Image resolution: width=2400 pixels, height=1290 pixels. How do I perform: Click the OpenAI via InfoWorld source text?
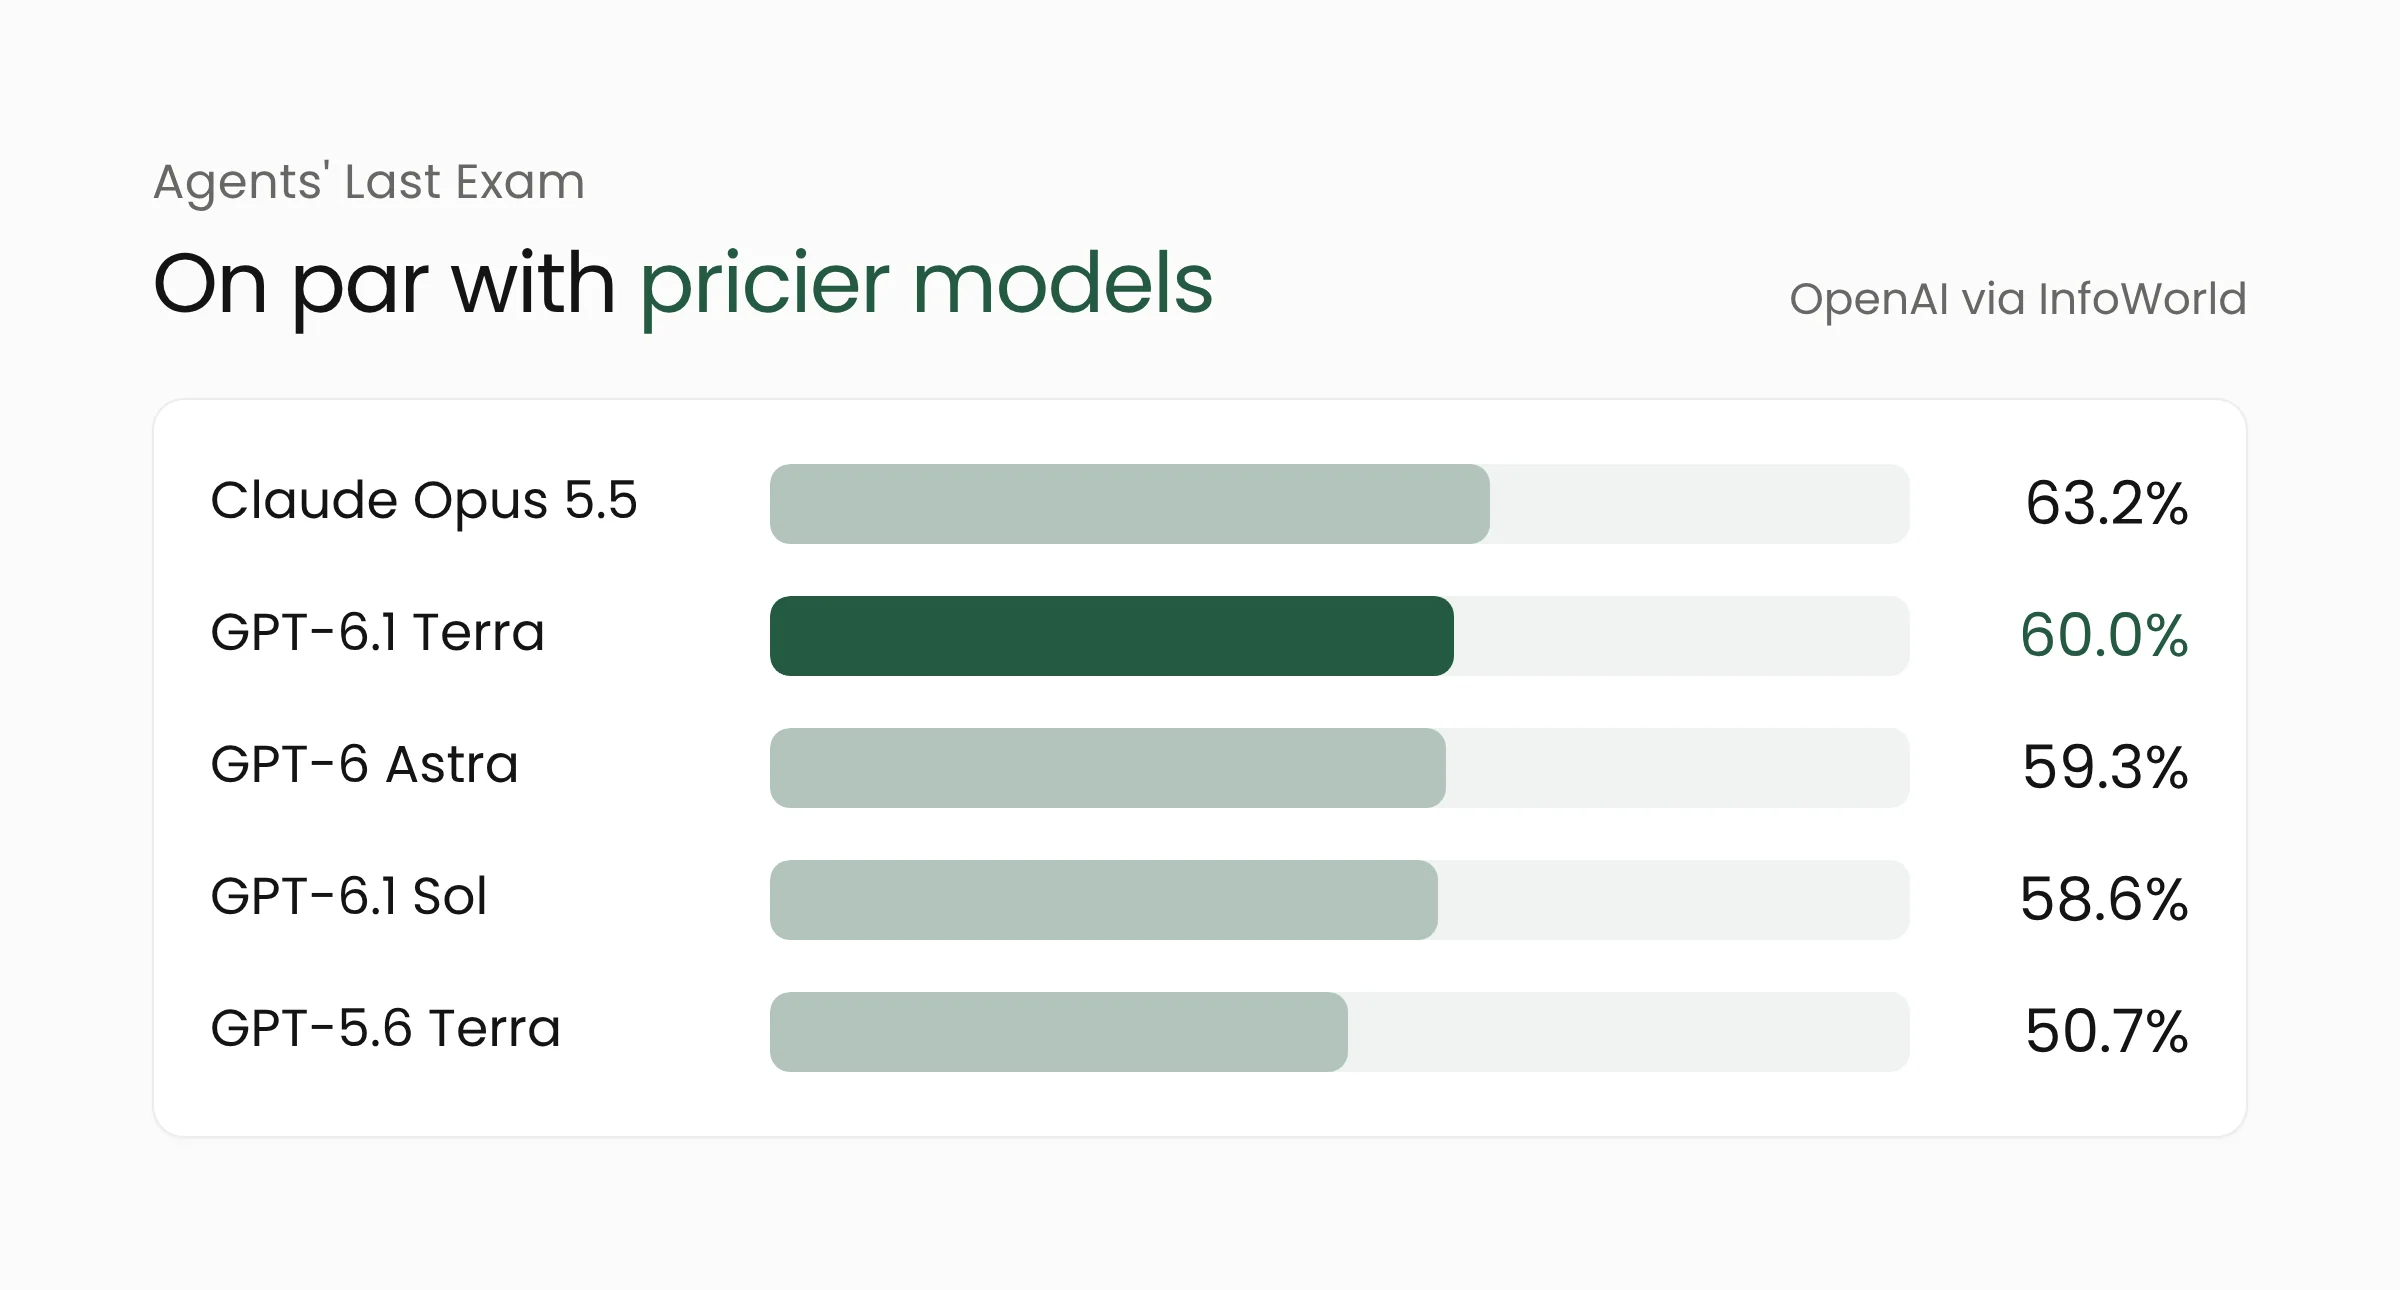2018,299
